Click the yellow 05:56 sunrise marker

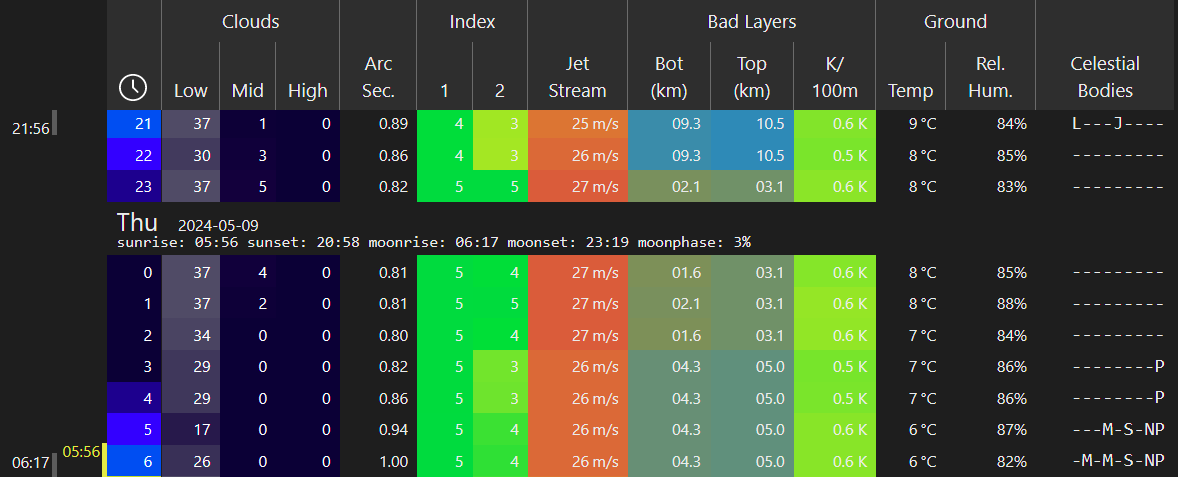point(81,451)
